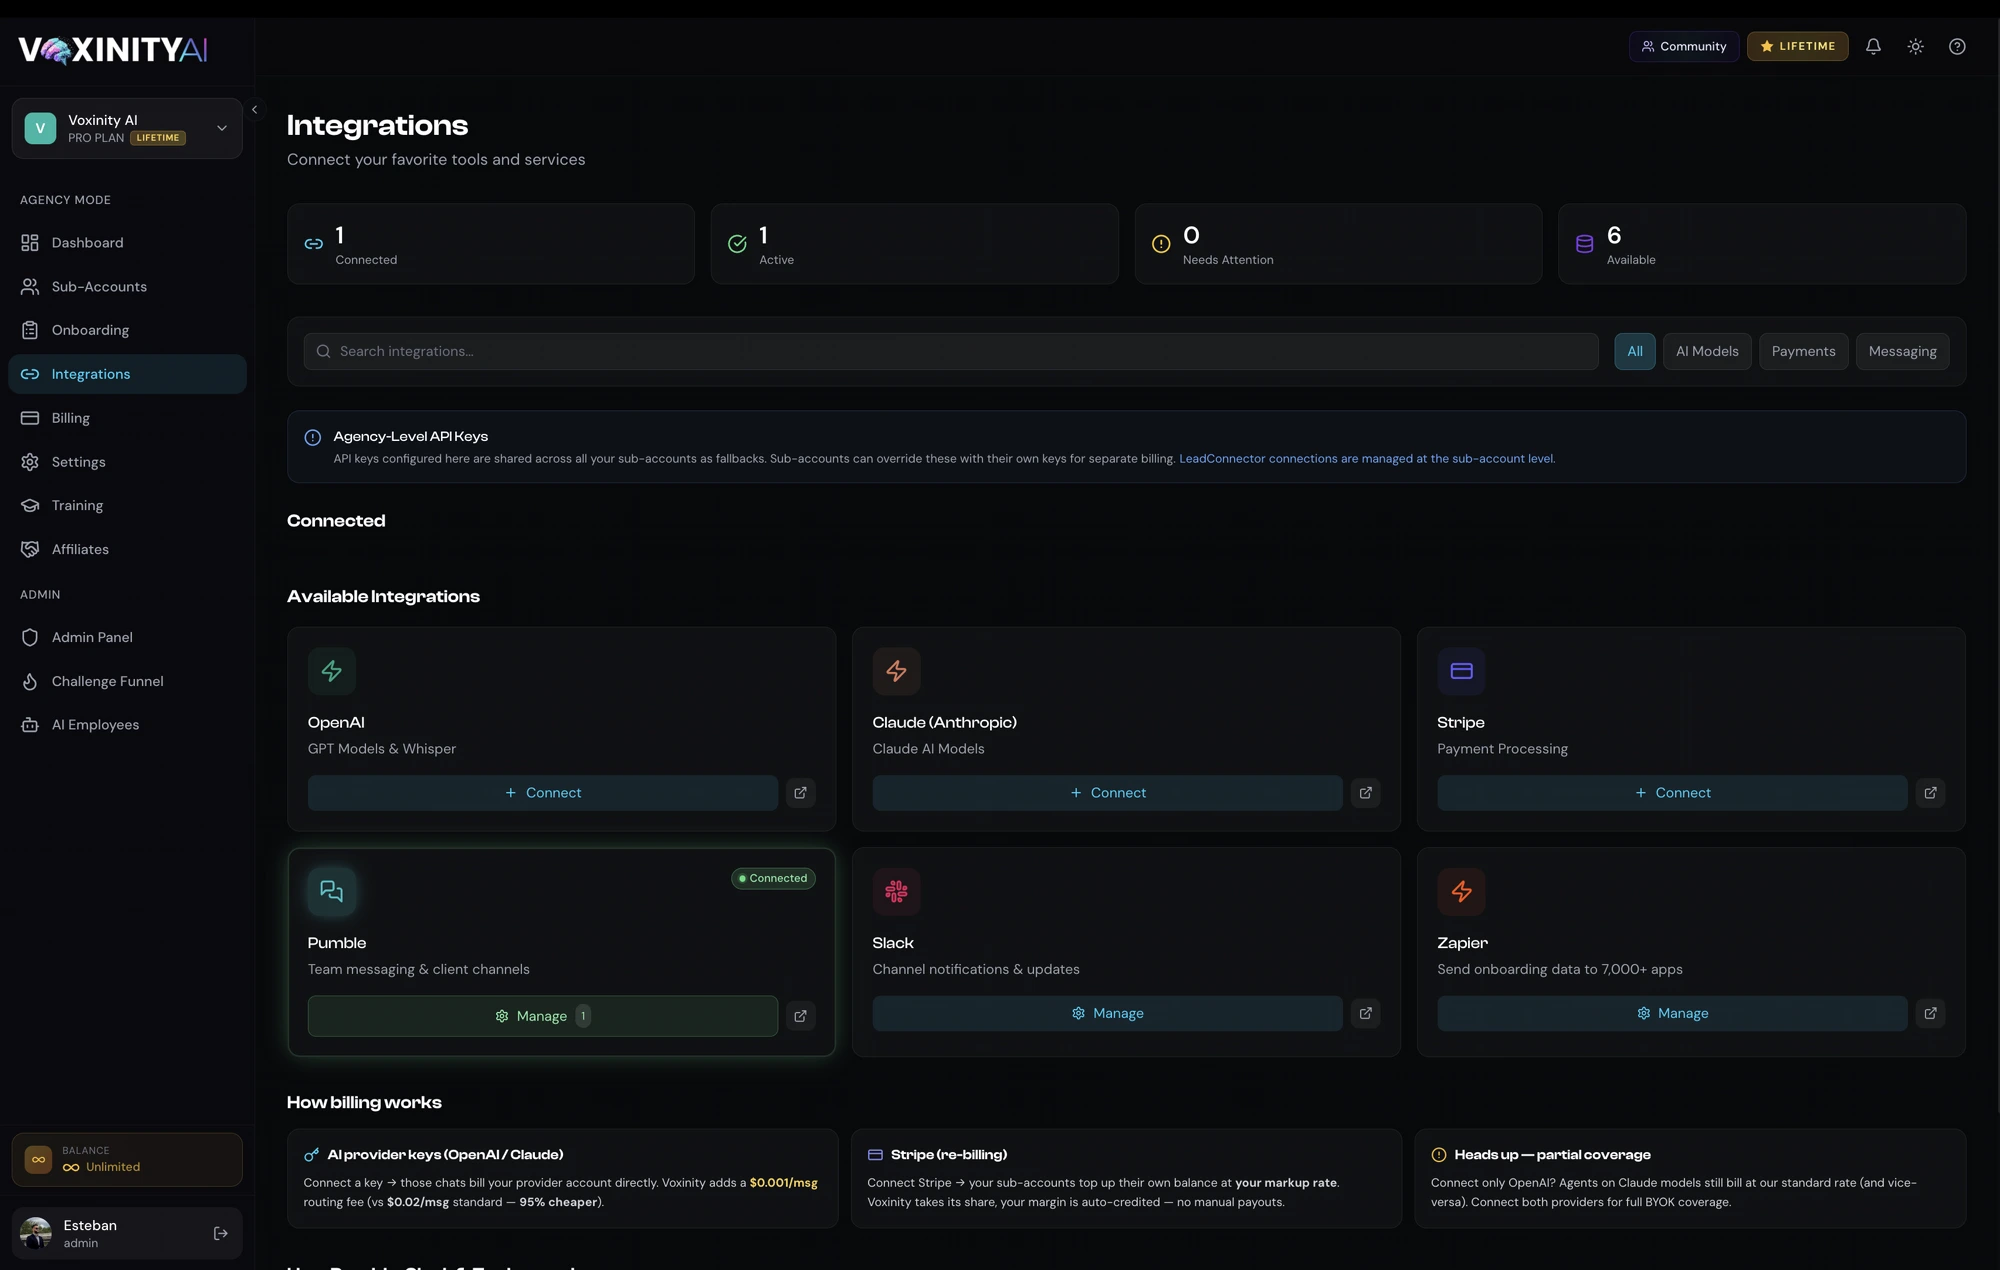Open Pumble external link icon
Screen dimensions: 2000x1270
[x=800, y=1016]
